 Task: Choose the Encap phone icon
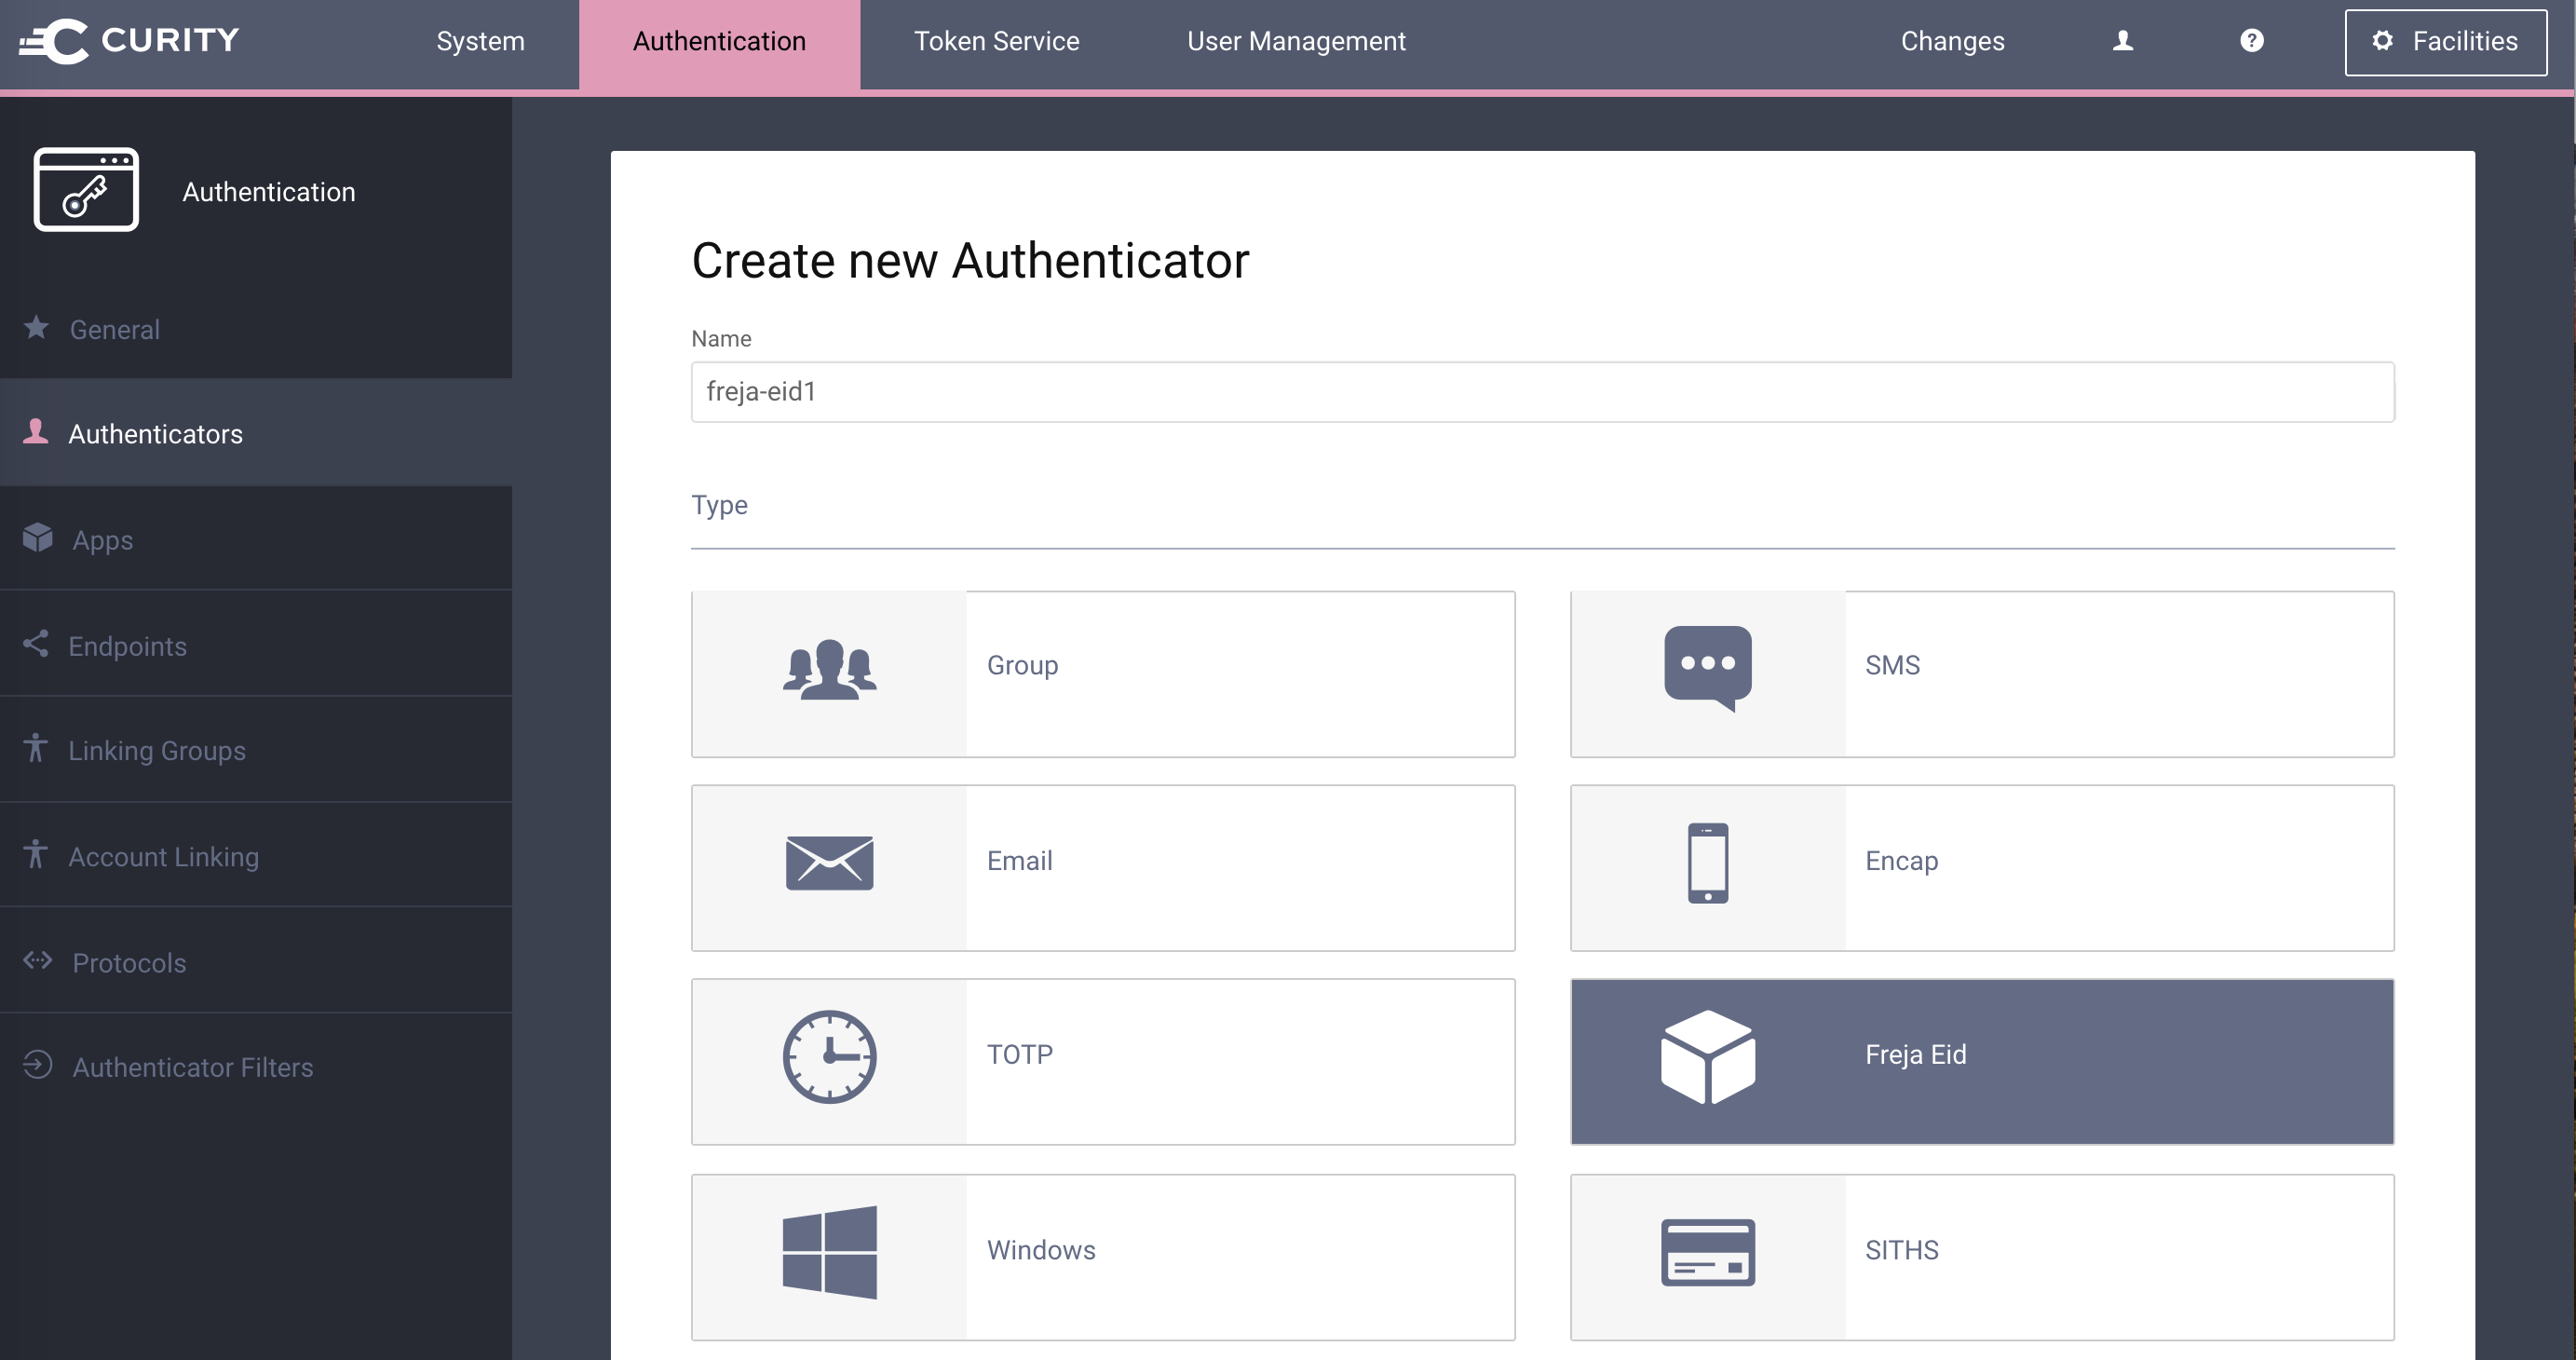(x=1707, y=862)
